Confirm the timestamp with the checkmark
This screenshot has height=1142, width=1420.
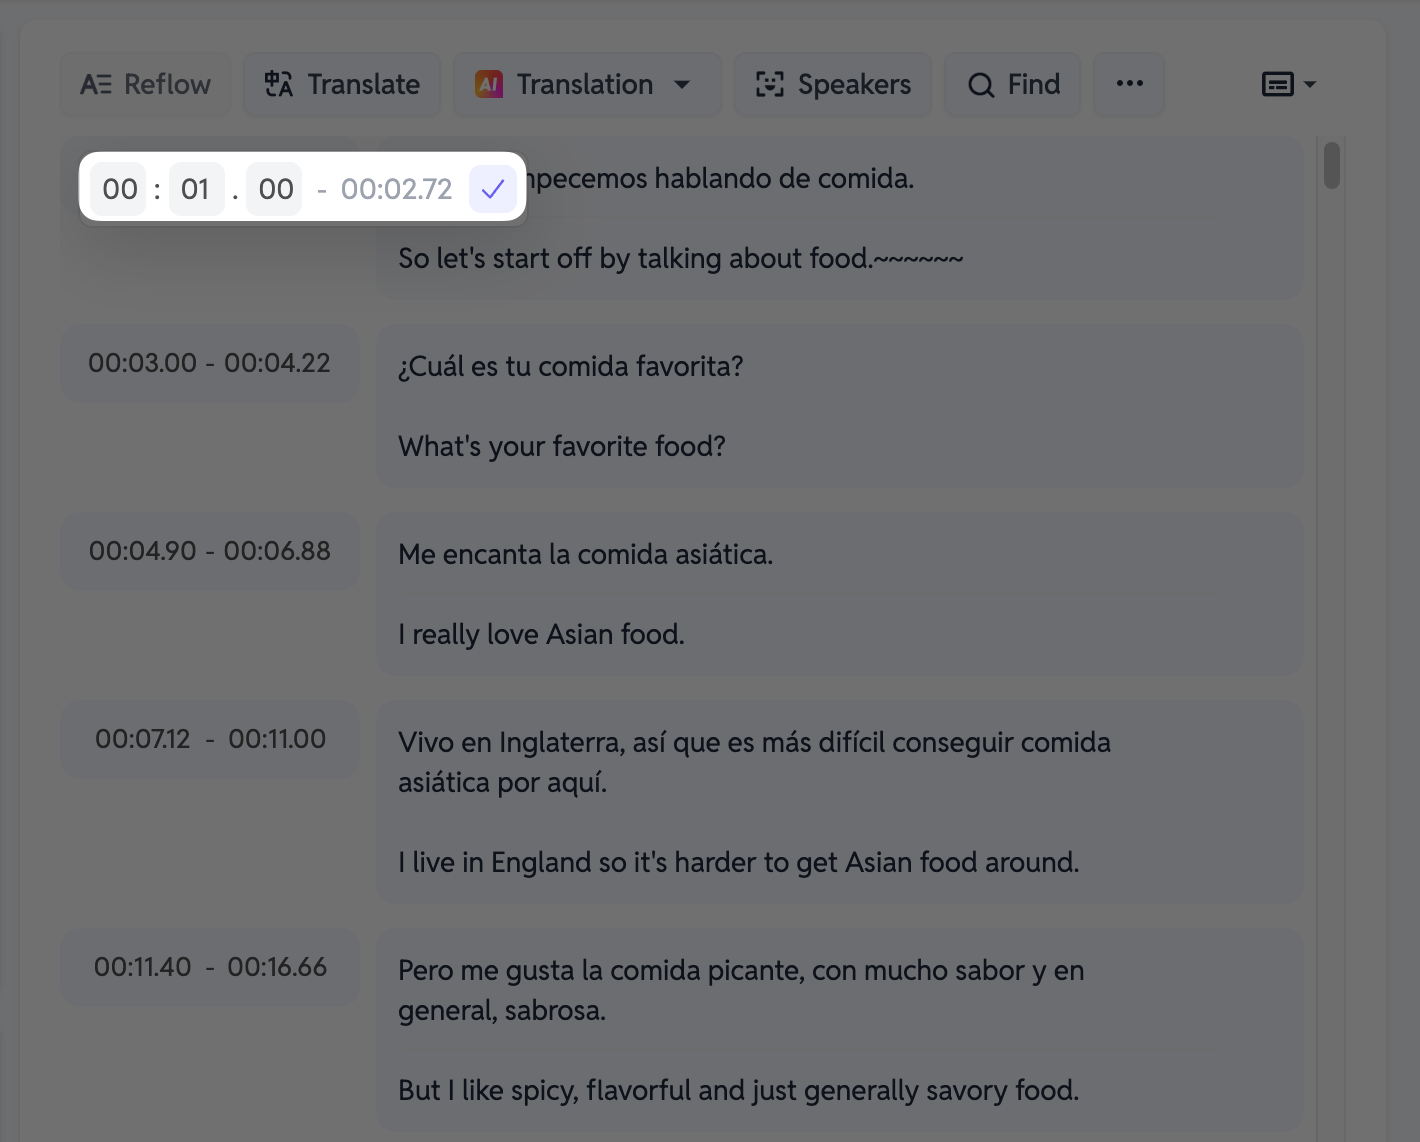tap(492, 189)
